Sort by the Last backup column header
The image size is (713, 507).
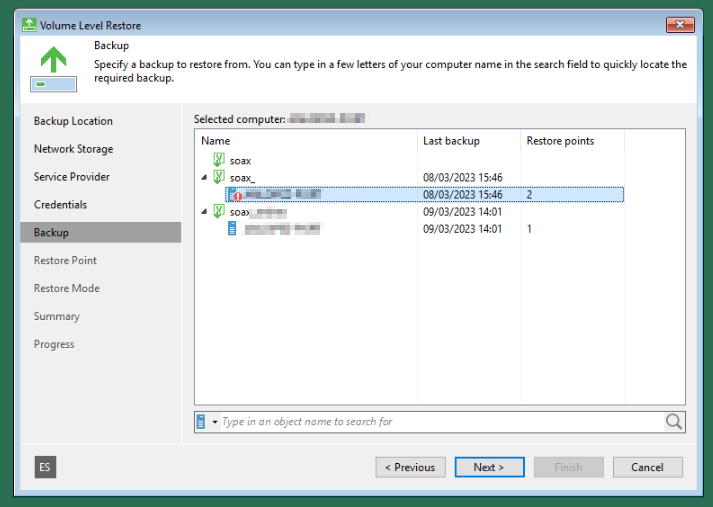[x=451, y=141]
